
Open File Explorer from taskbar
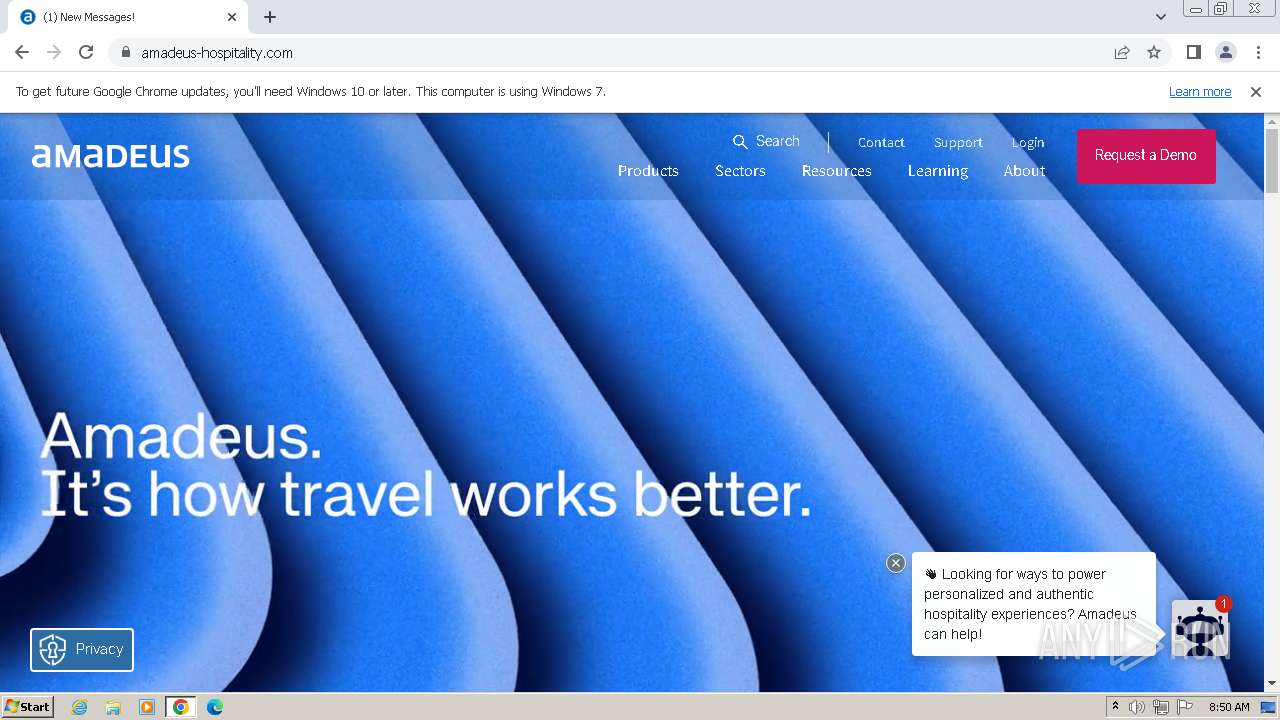click(x=113, y=707)
